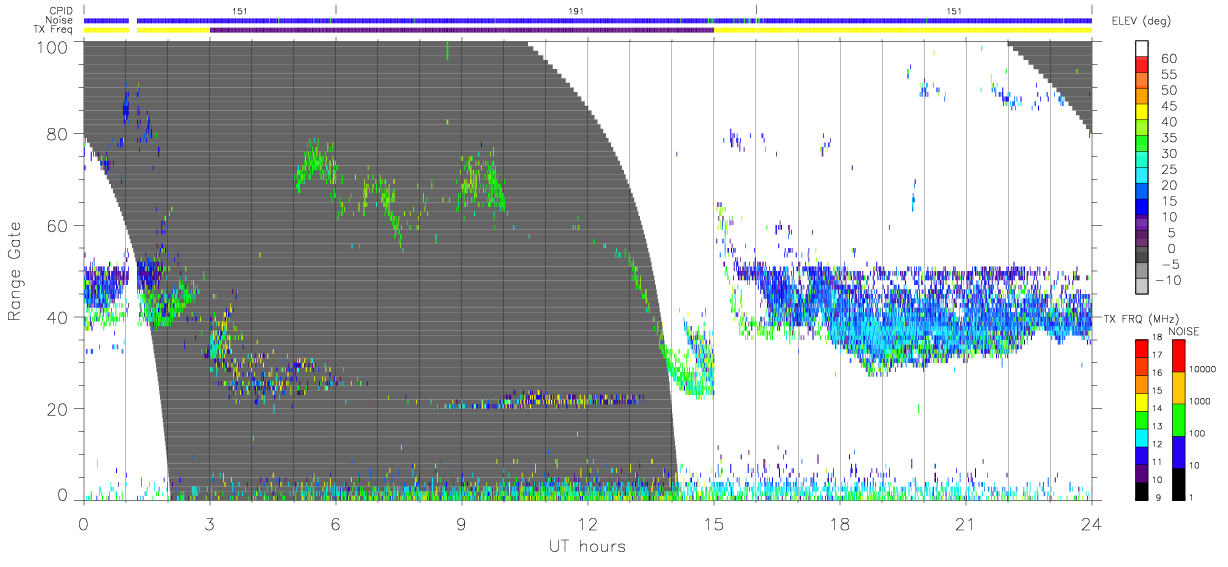Image resolution: width=1228 pixels, height=567 pixels.
Task: Click the purple segment of TX Freq bar
Action: 461,30
